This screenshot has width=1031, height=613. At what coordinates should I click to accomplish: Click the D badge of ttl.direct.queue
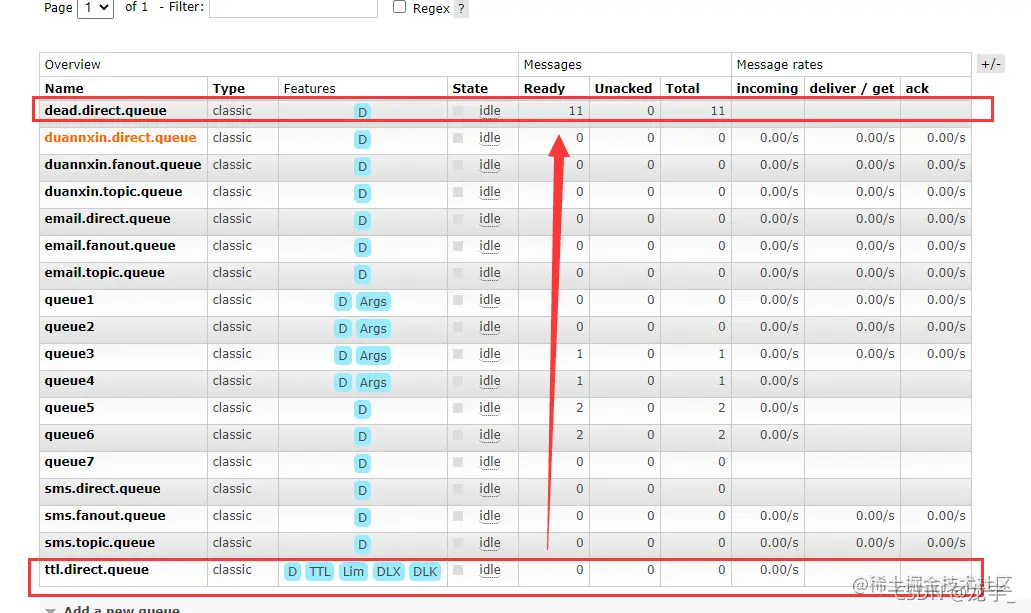pyautogui.click(x=293, y=571)
